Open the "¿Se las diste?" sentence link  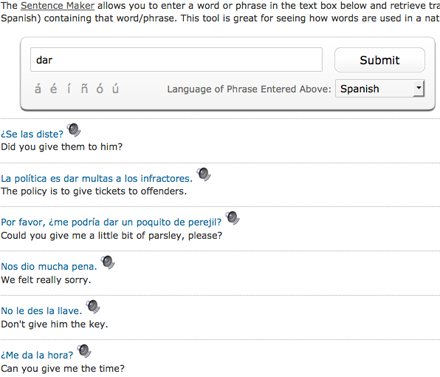[x=32, y=134]
